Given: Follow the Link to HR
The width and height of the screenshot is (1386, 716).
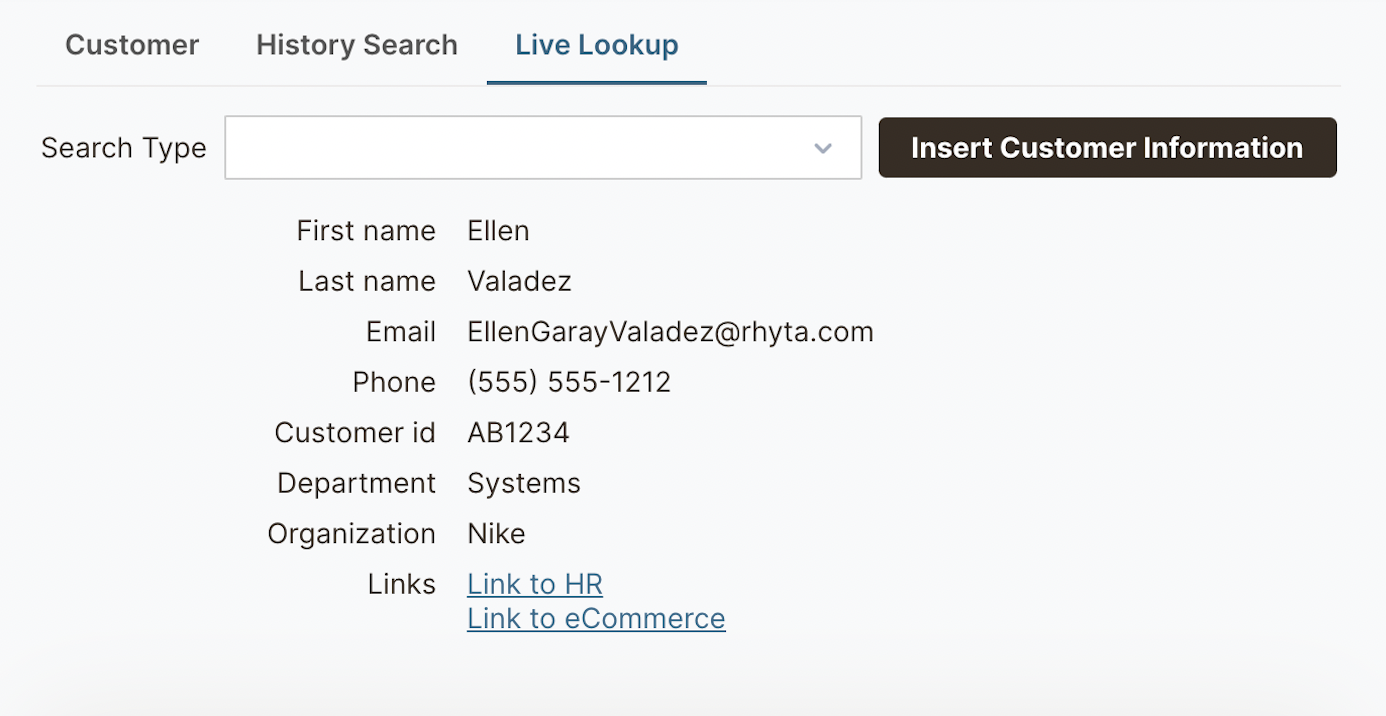Looking at the screenshot, I should 535,584.
